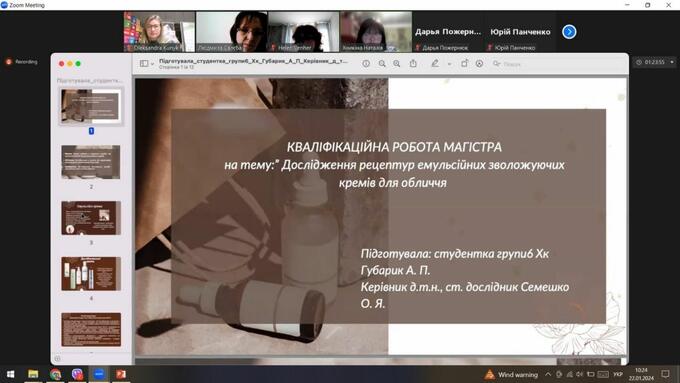
Task: Click the Wind warning weather widget
Action: tap(511, 374)
